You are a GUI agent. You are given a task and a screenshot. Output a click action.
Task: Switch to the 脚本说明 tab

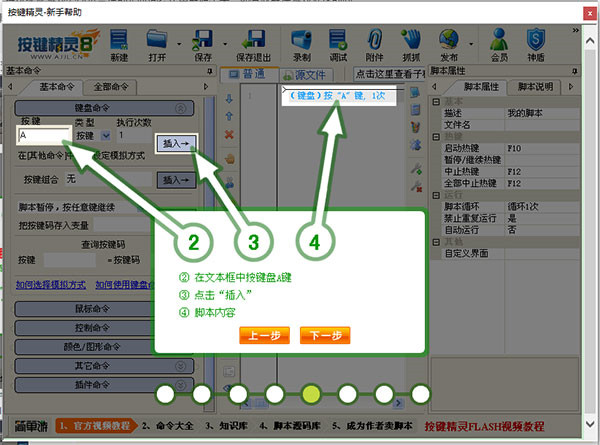point(535,87)
